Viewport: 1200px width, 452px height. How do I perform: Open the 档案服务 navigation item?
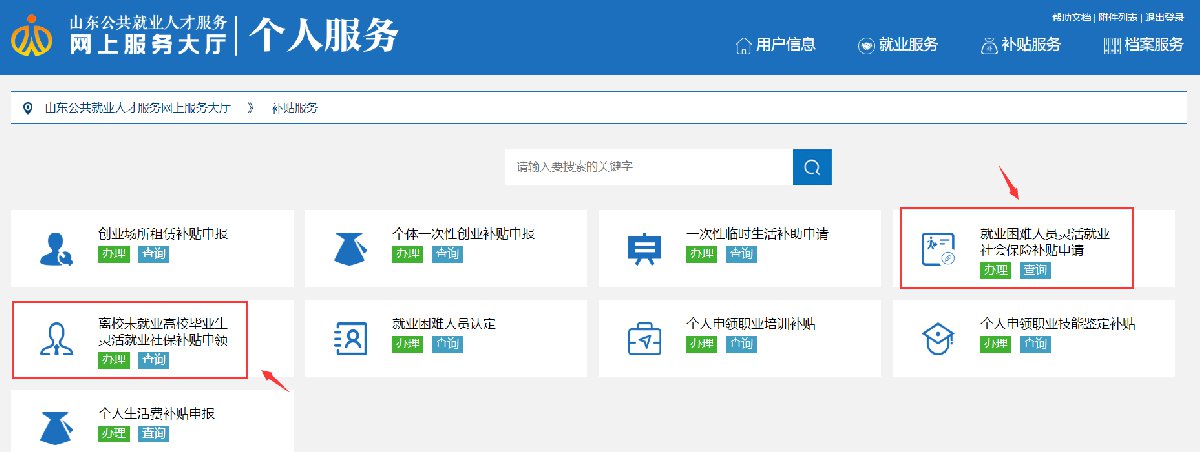point(1143,45)
